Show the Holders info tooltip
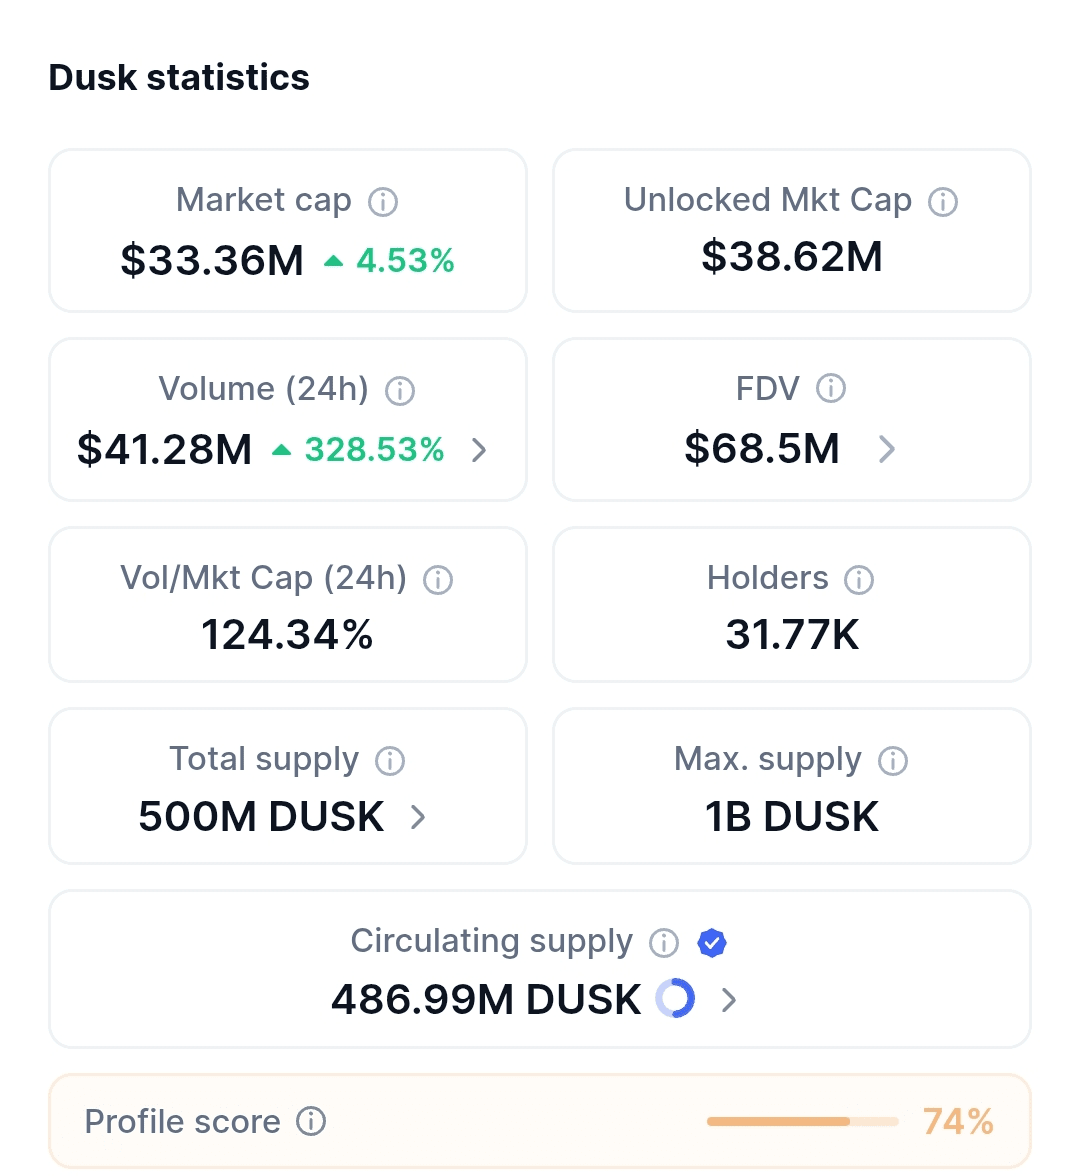The height and width of the screenshot is (1176, 1080). (859, 580)
